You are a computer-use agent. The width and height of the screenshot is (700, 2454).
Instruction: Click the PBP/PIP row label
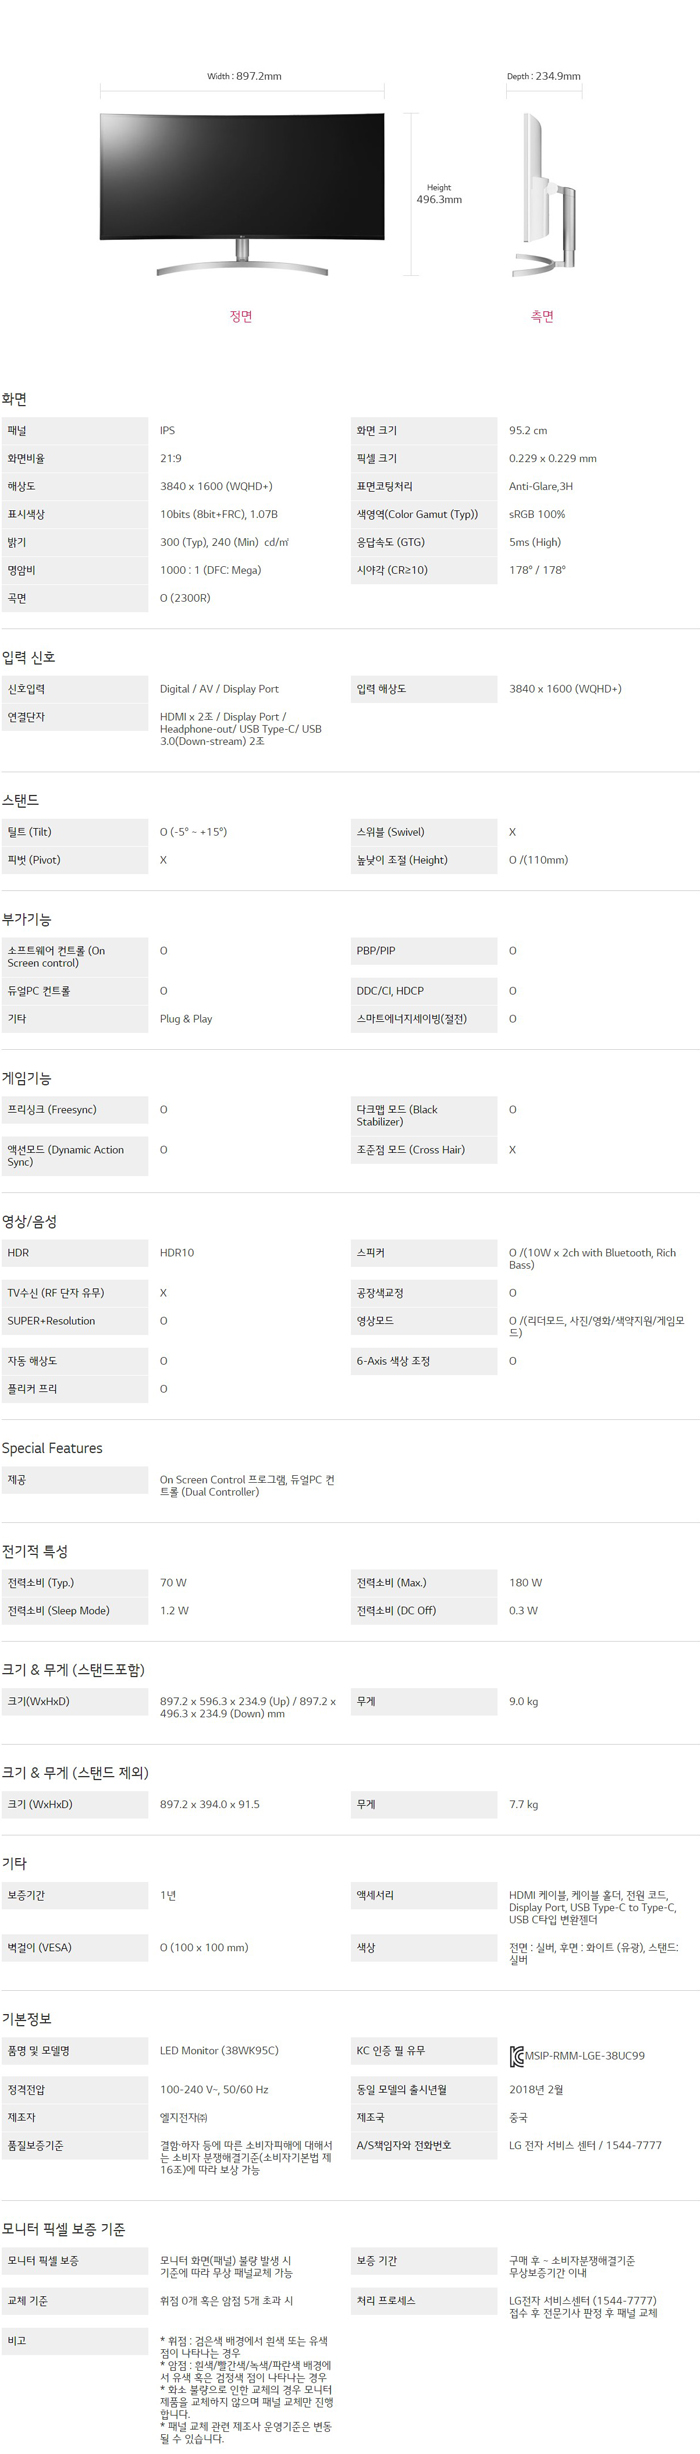(x=376, y=950)
